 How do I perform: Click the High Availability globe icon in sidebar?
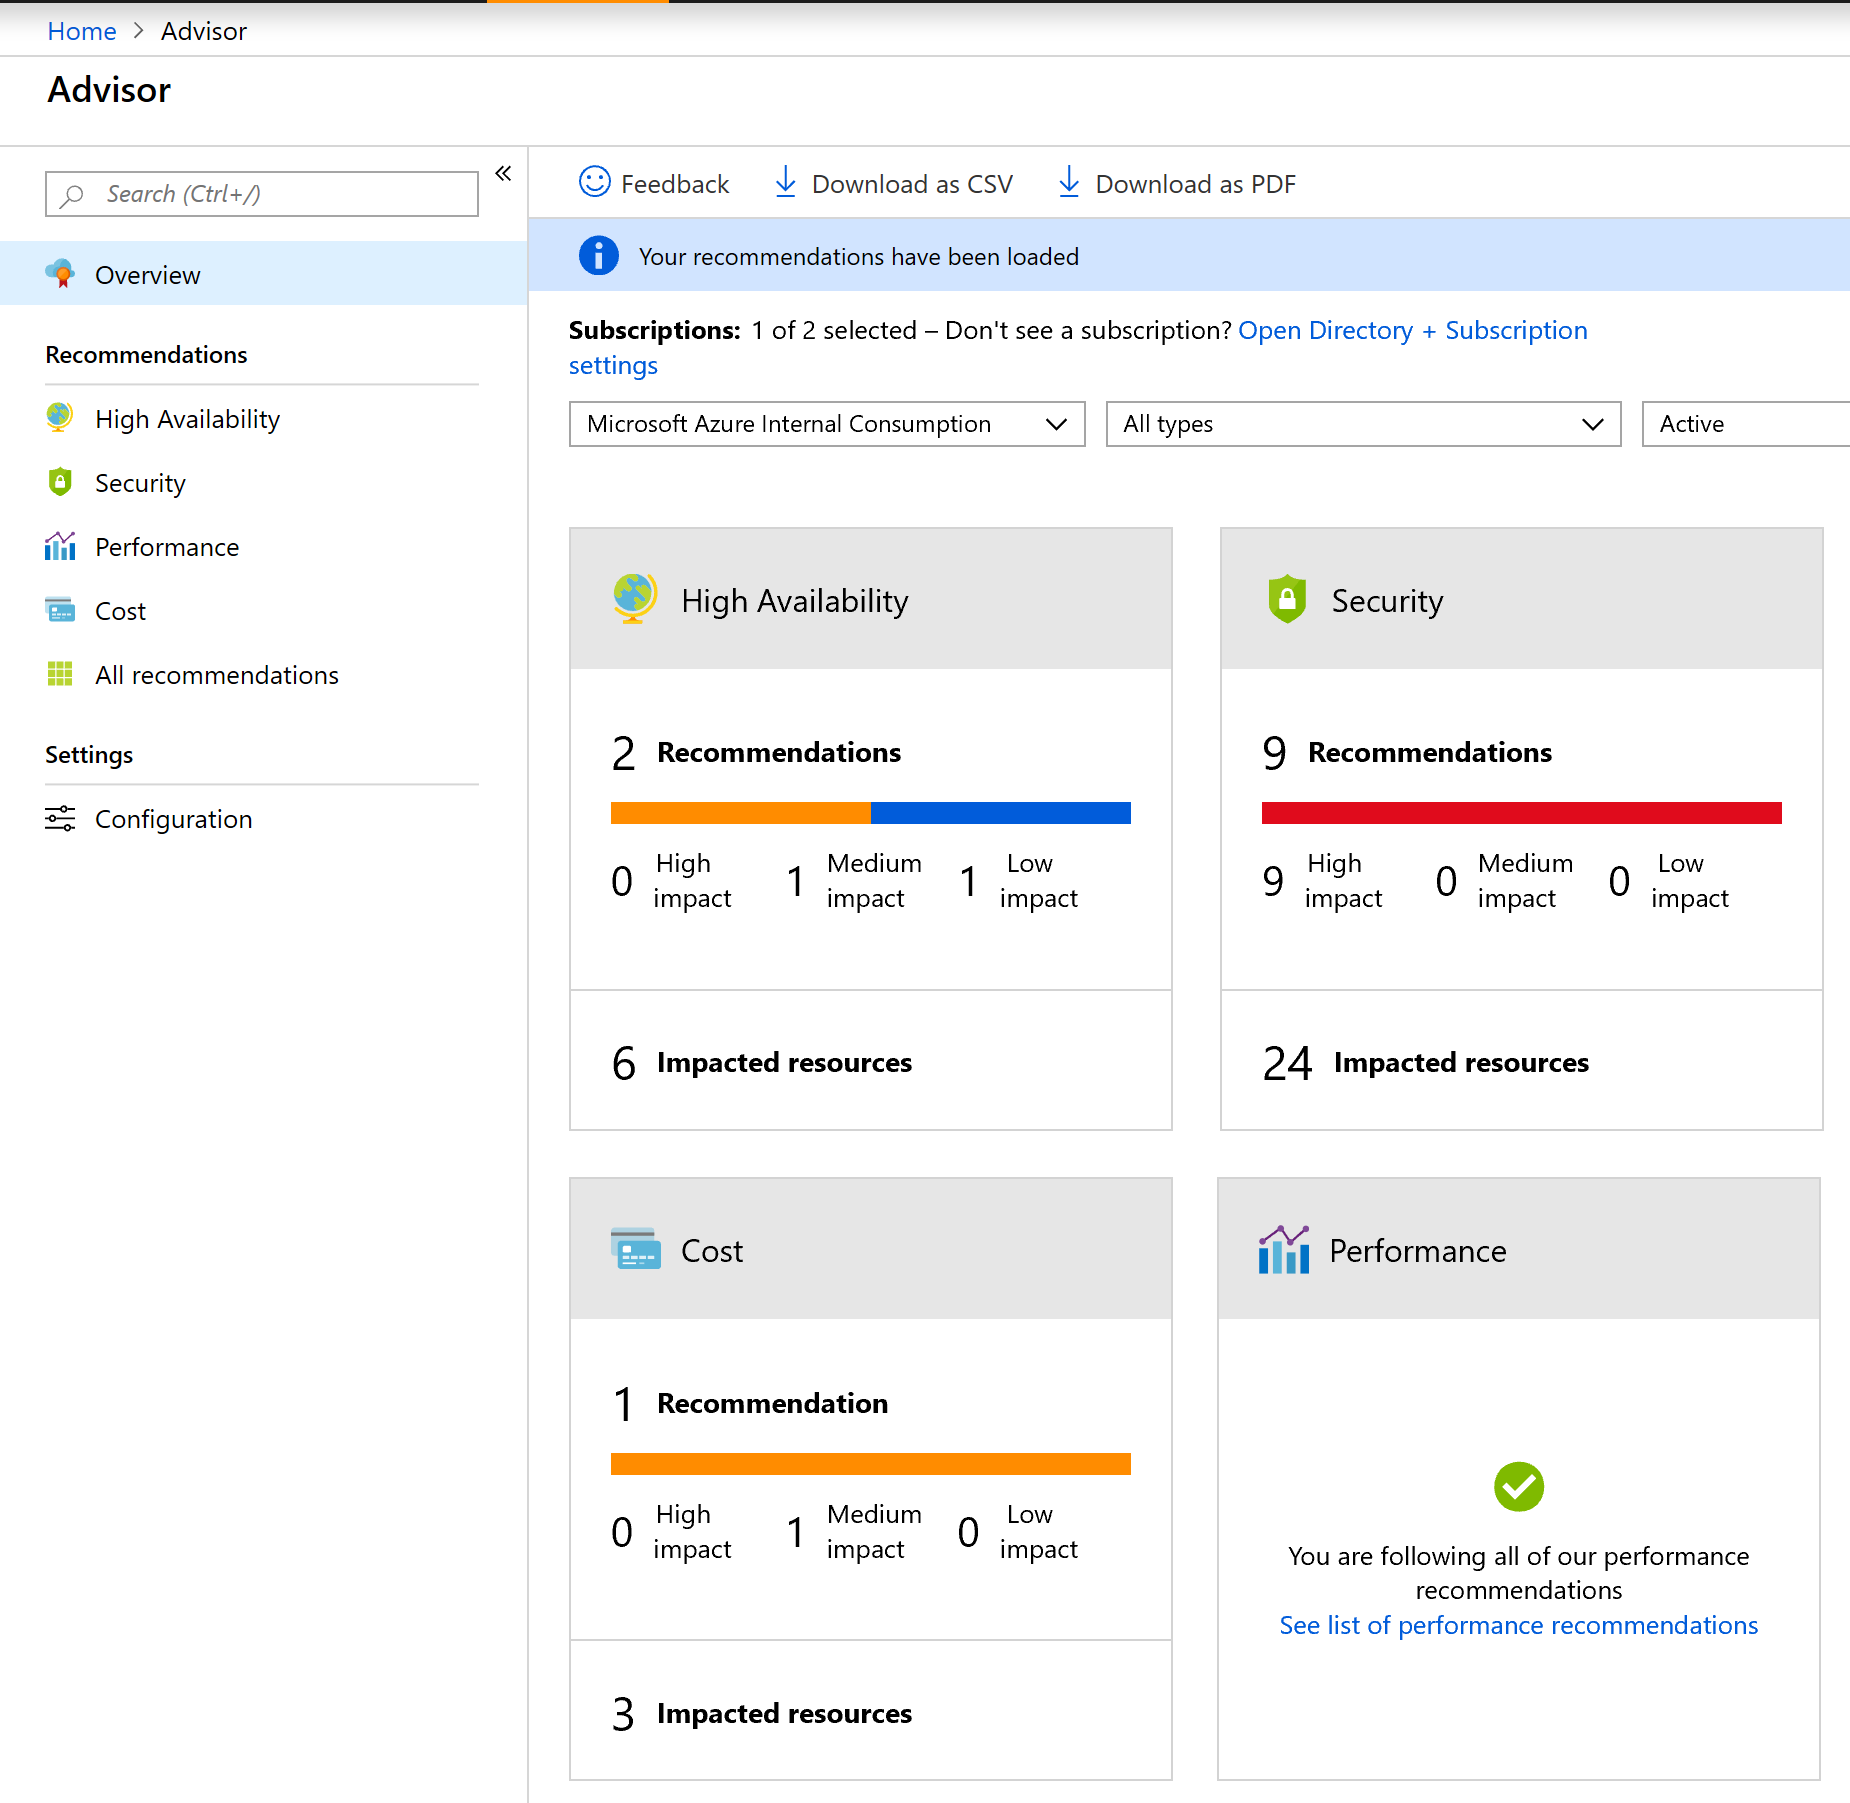point(60,418)
